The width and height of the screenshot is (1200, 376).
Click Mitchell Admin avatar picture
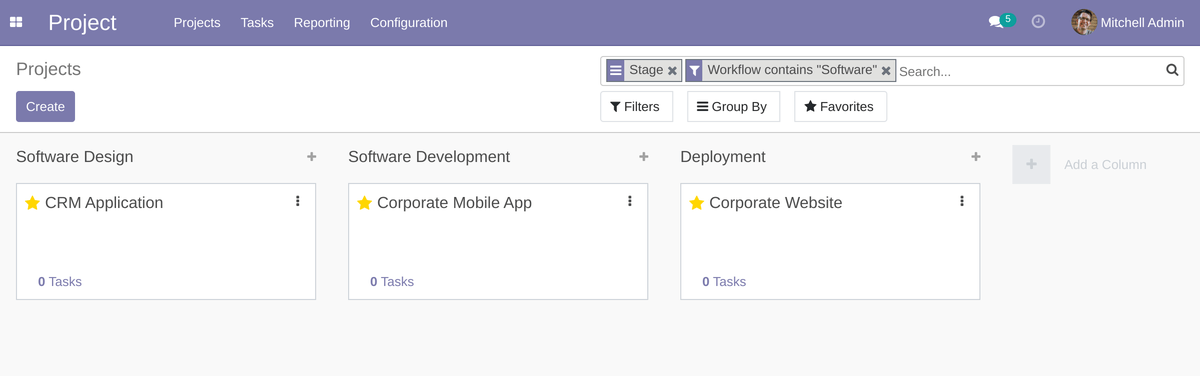(x=1084, y=22)
